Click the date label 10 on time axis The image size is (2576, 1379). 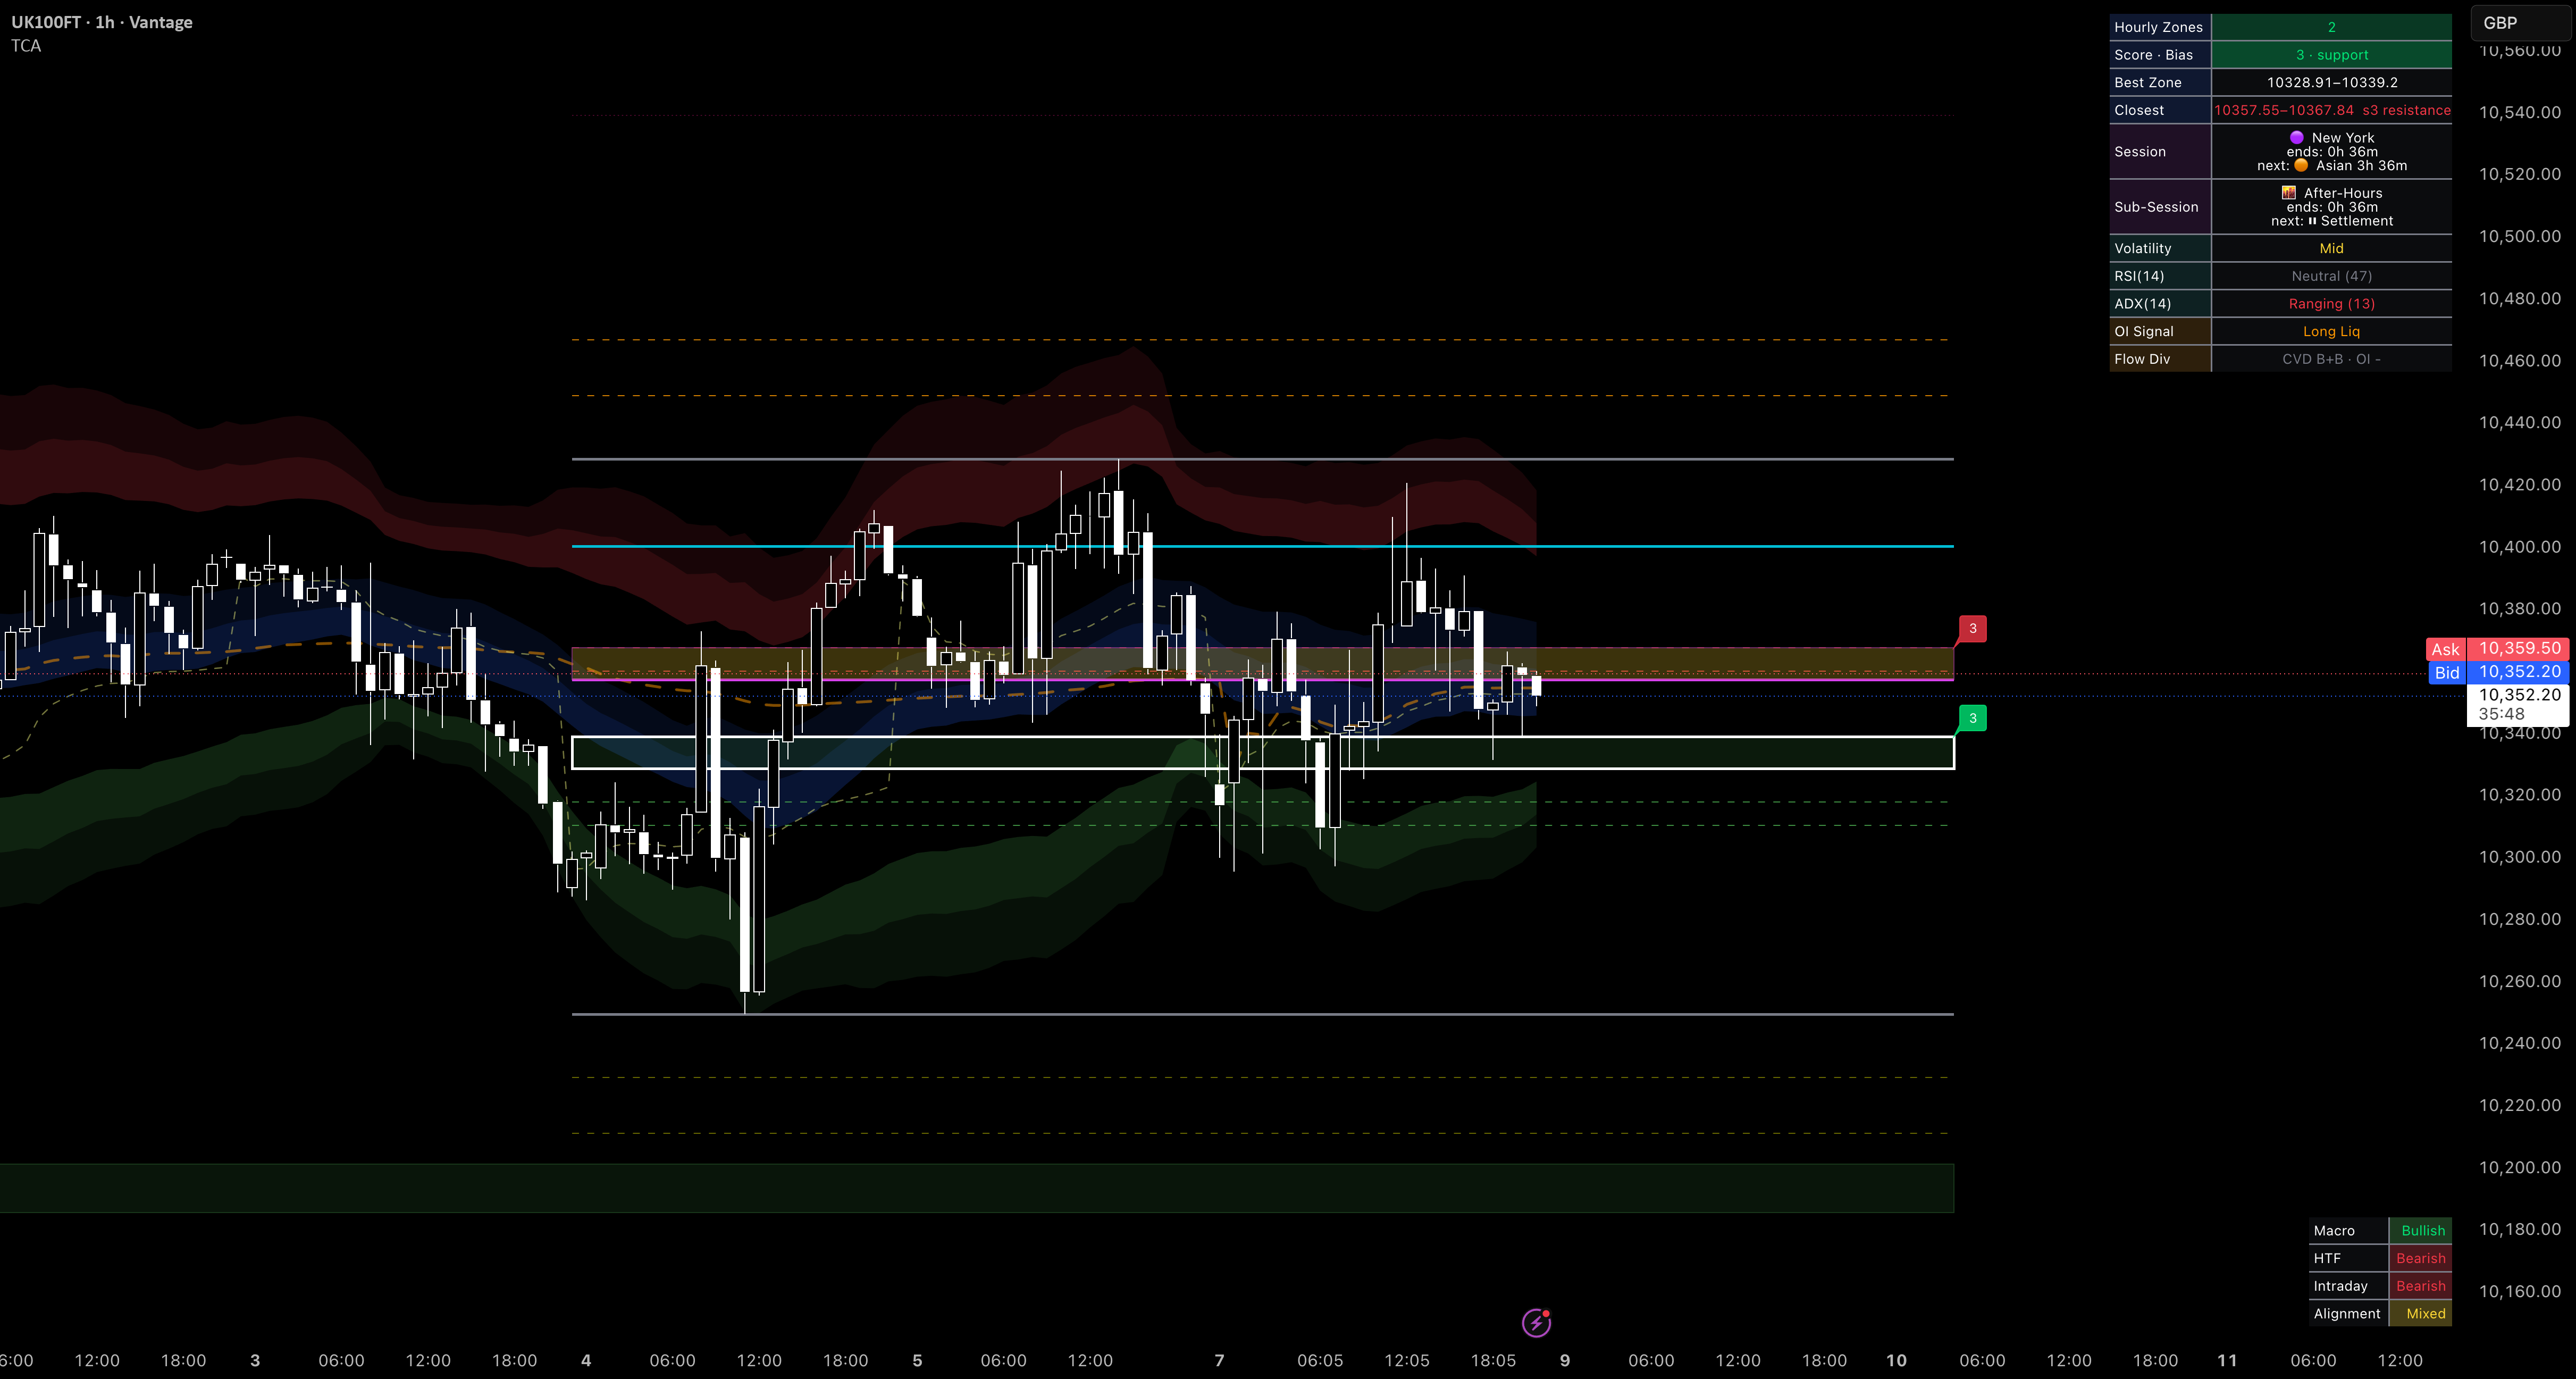(x=1896, y=1360)
